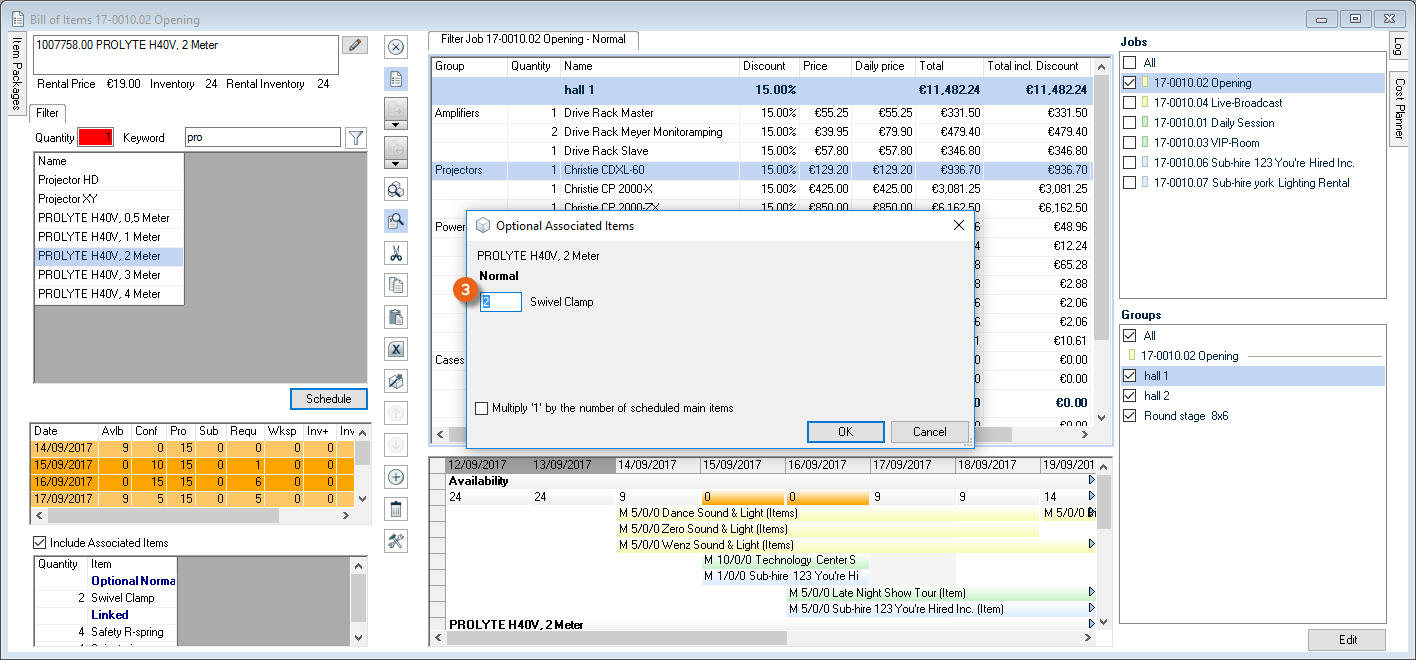1416x660 pixels.
Task: Check the 17-0010.04 Live-Broadcast job checkbox
Action: (1129, 103)
